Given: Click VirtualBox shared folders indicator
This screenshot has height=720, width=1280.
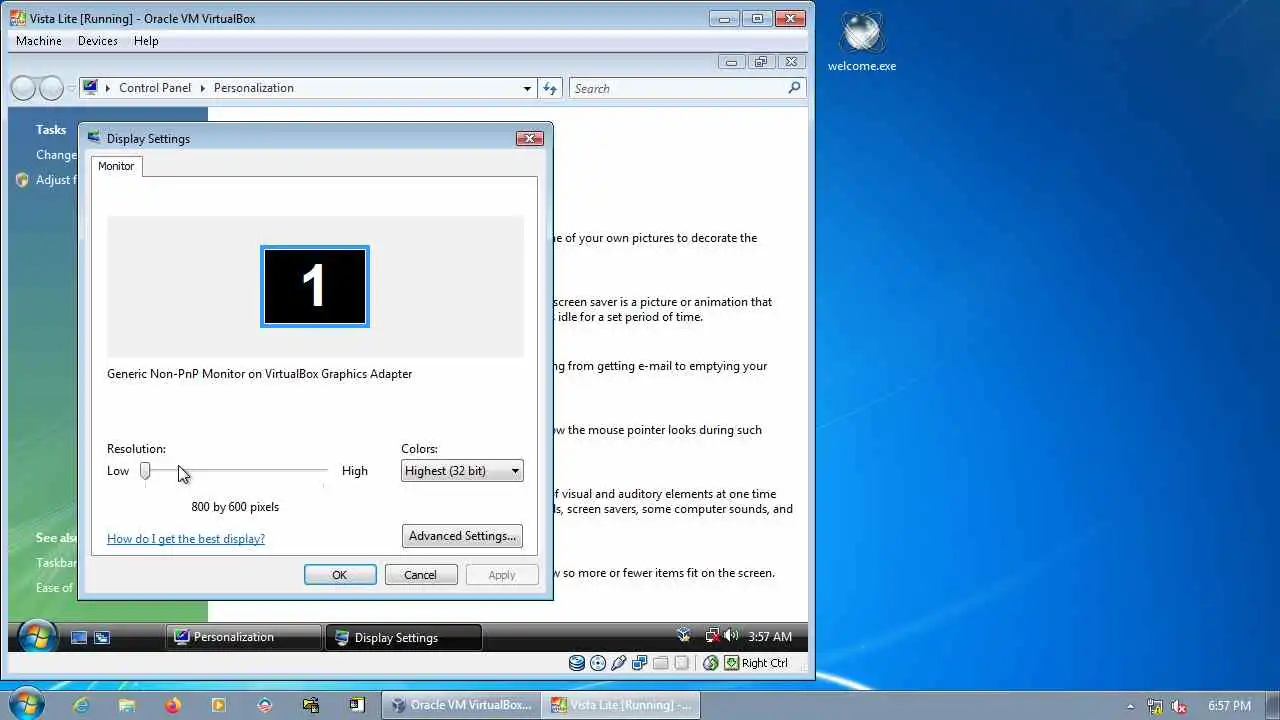Looking at the screenshot, I should point(660,663).
